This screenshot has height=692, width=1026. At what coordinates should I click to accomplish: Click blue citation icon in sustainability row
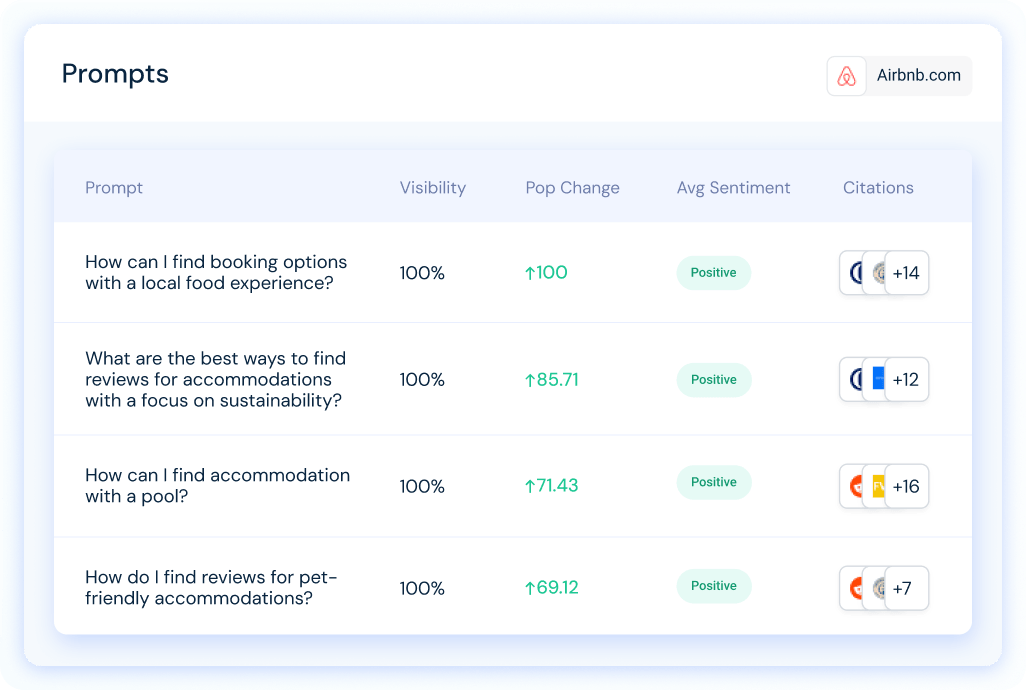tap(877, 379)
